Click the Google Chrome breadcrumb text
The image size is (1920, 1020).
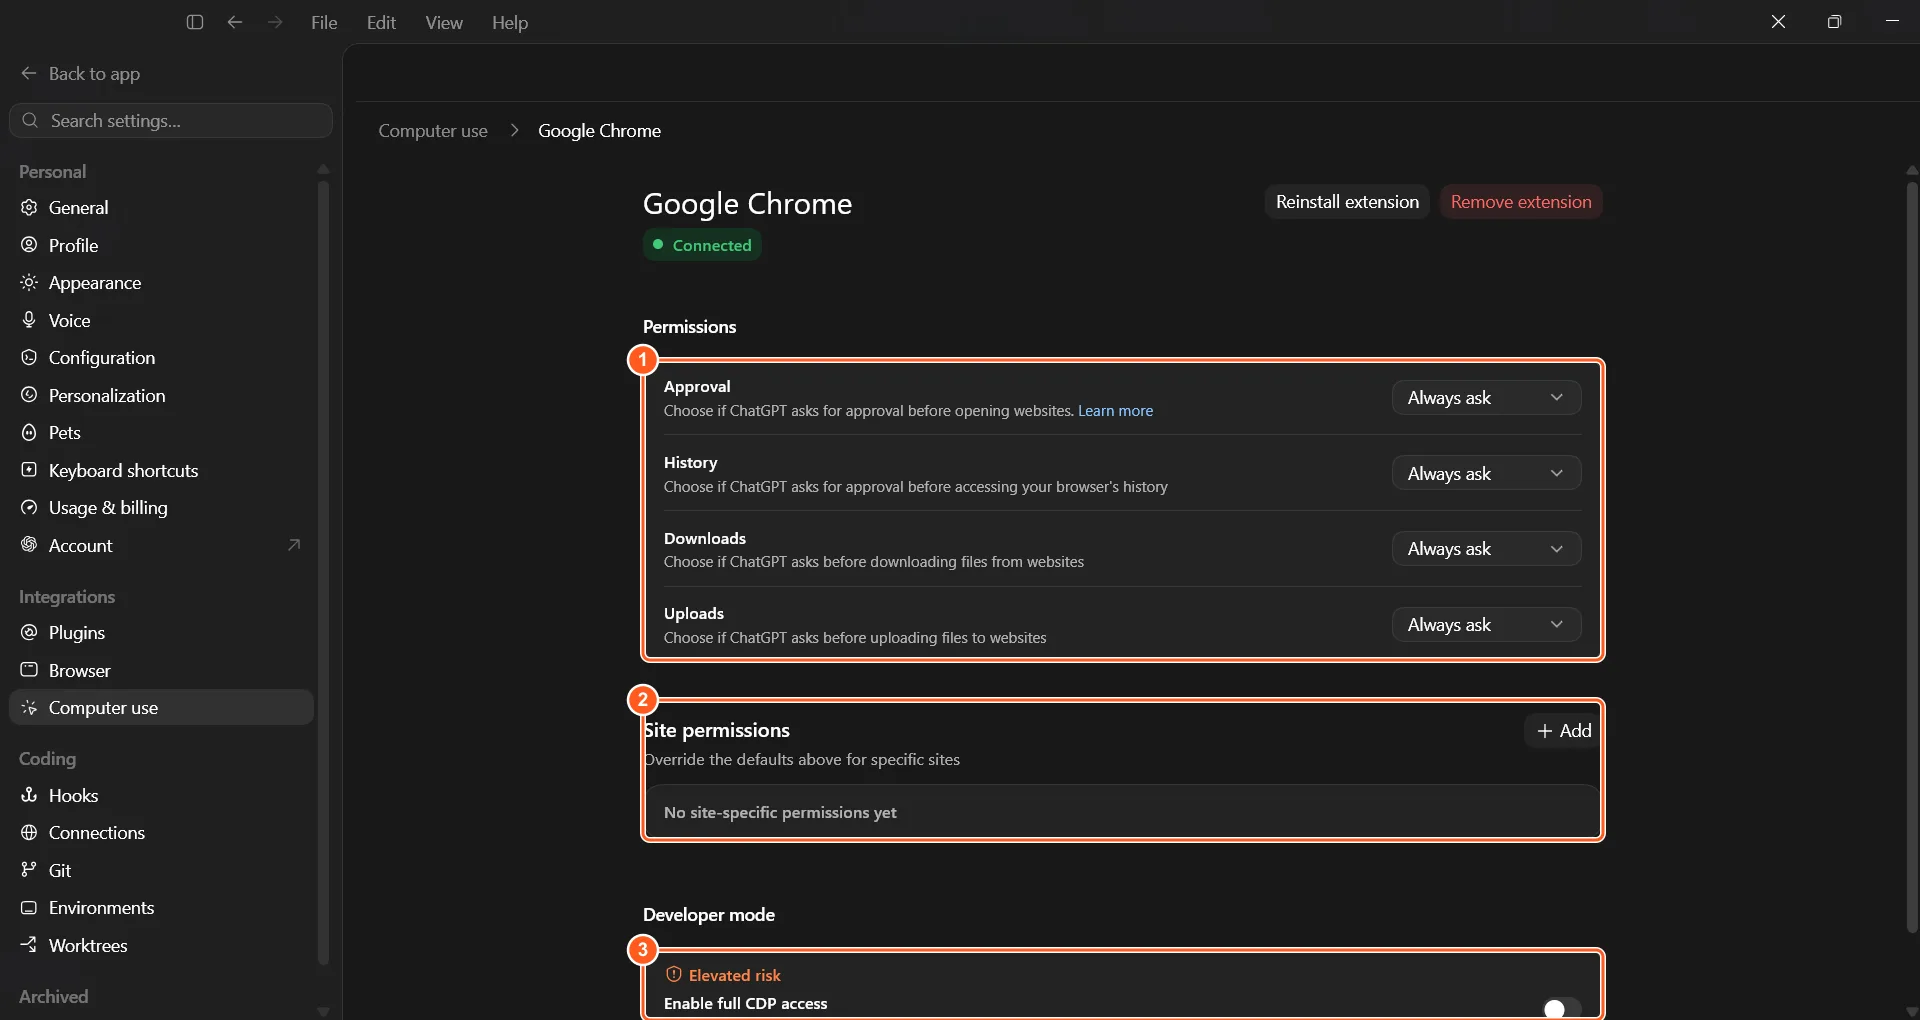599,130
